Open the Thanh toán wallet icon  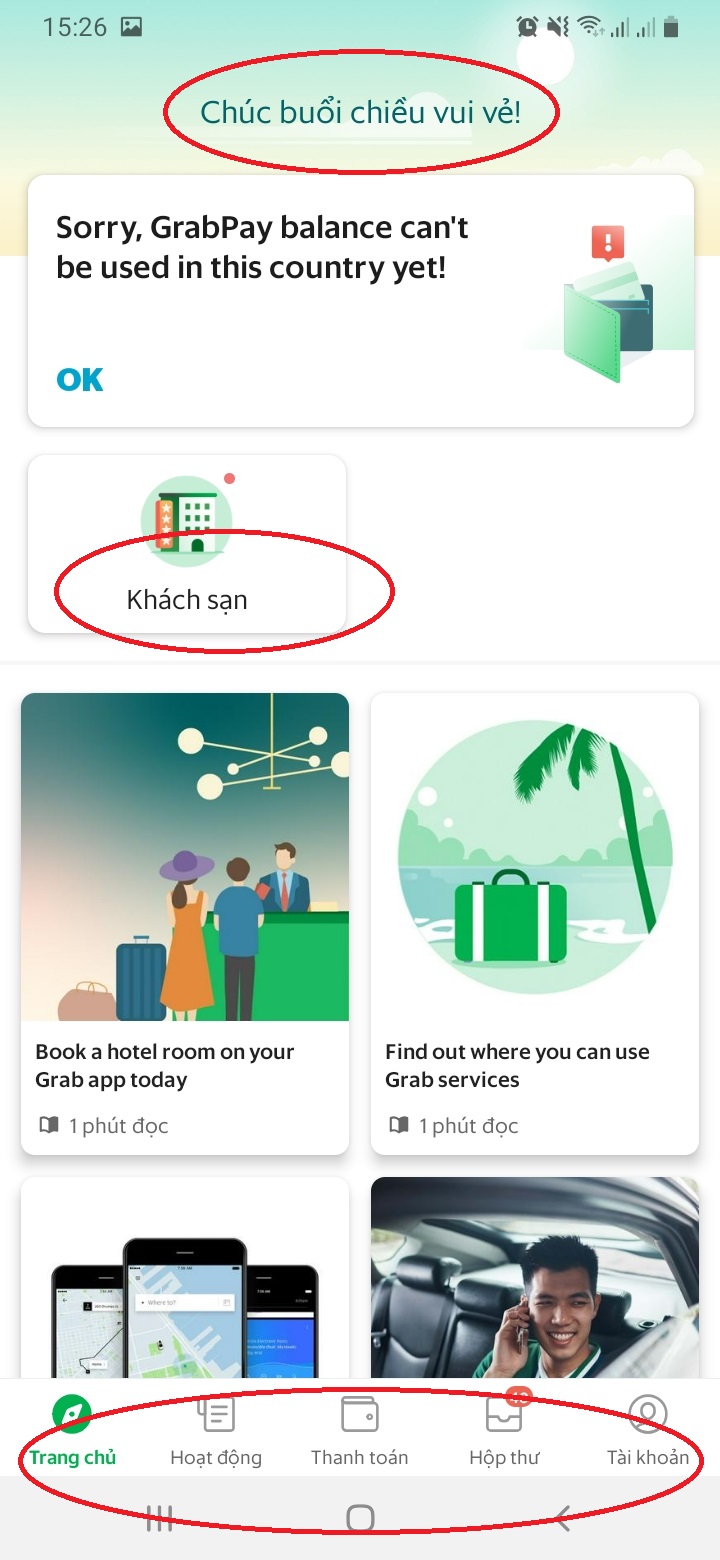click(x=360, y=1415)
